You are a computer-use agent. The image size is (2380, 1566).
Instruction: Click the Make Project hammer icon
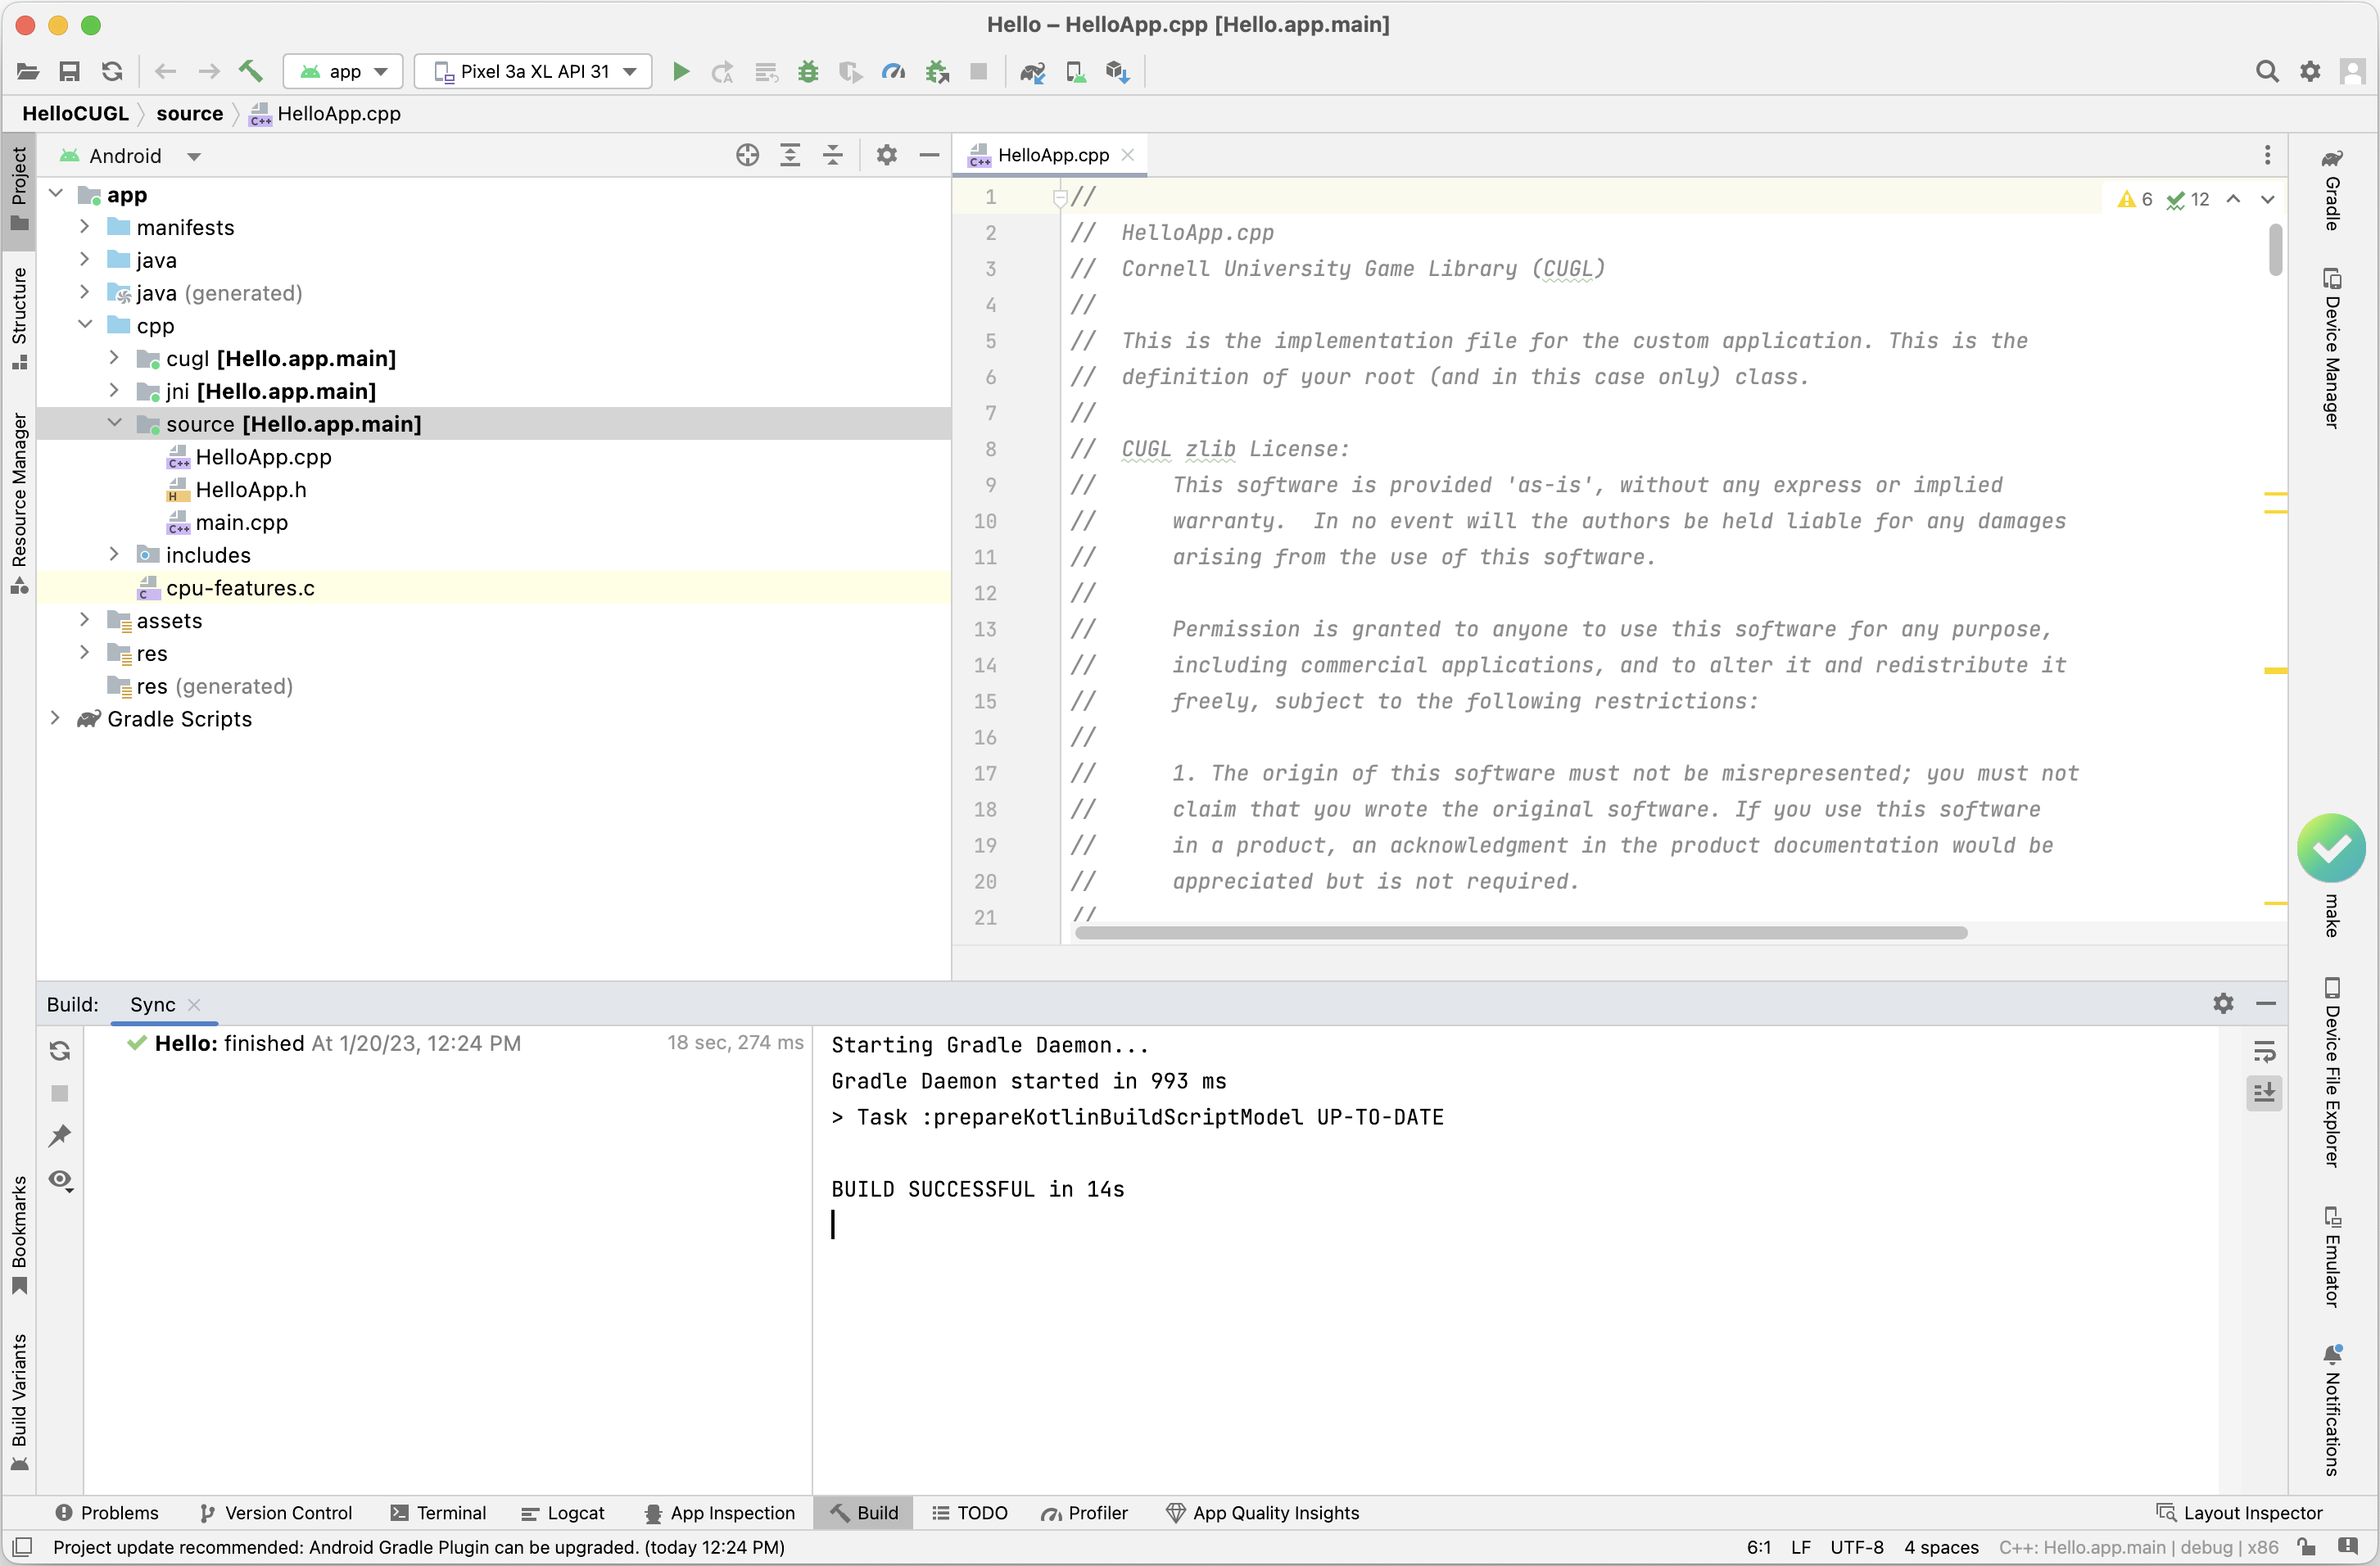[x=250, y=71]
